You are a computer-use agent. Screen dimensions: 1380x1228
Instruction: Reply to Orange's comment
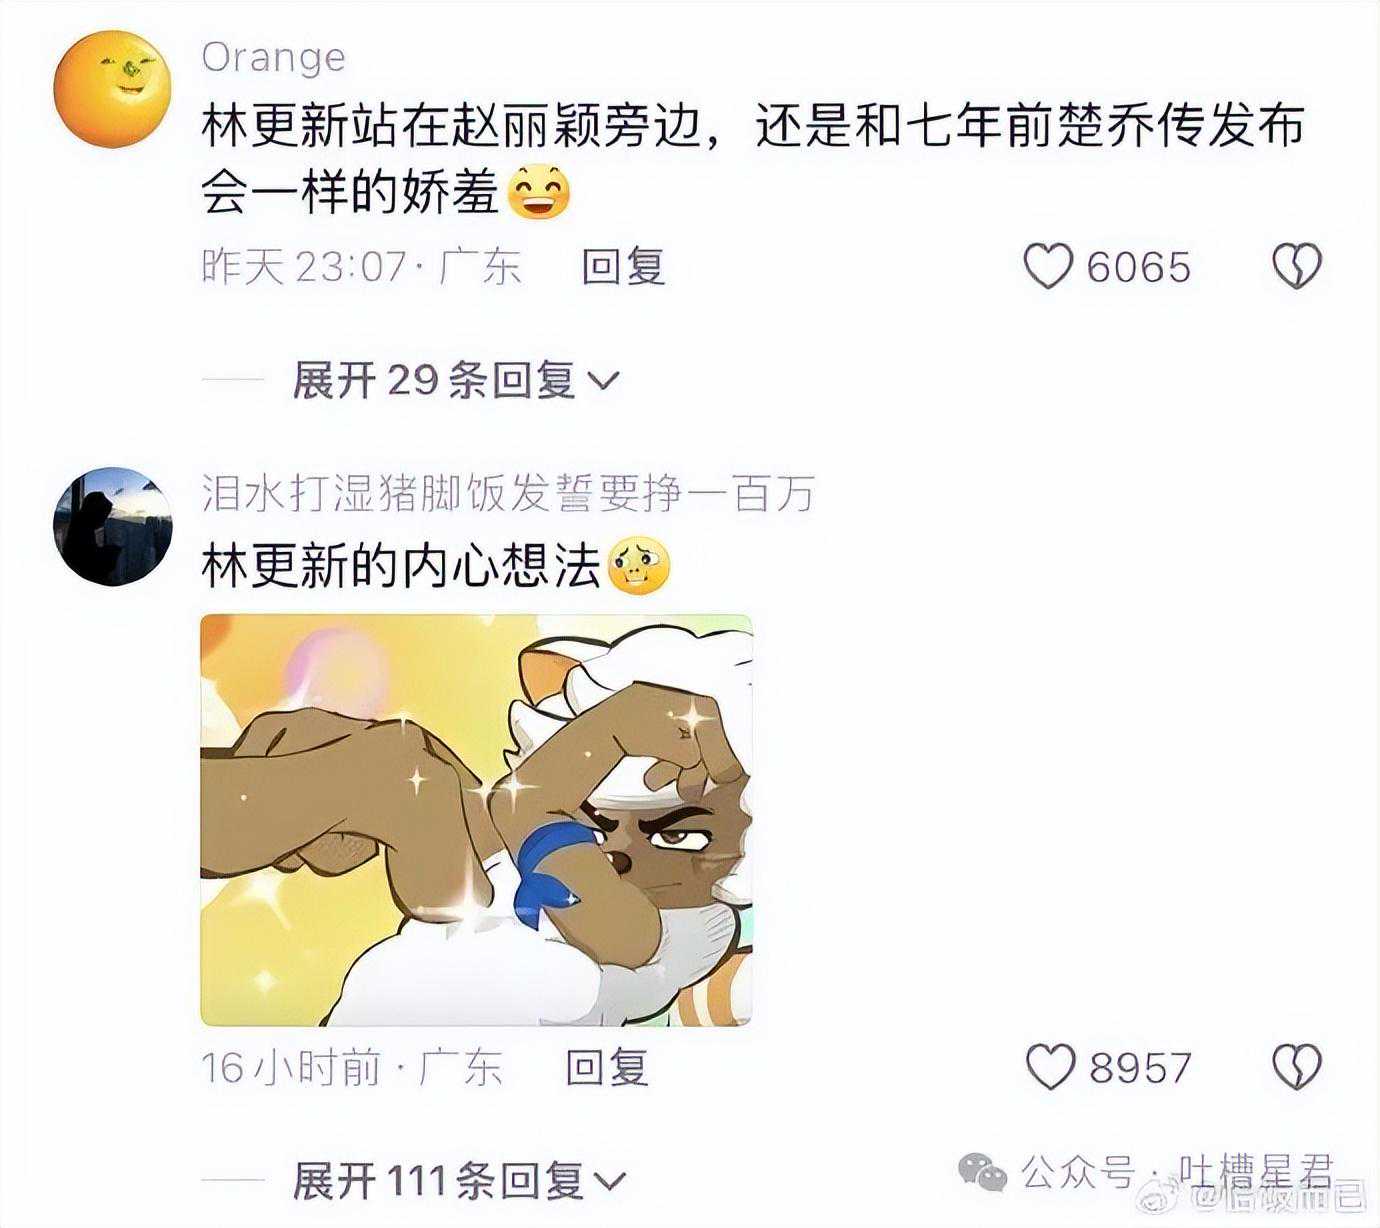coord(624,267)
